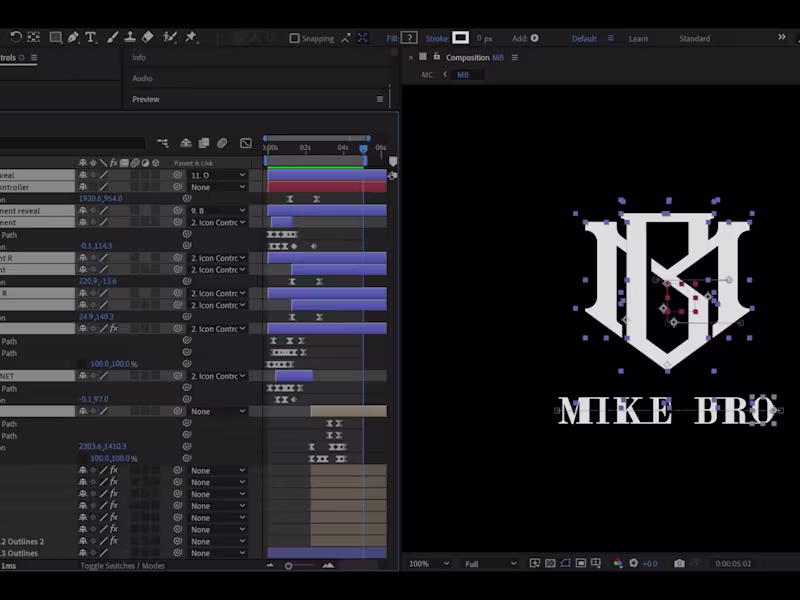
Task: Select the Brush tool
Action: 112,38
